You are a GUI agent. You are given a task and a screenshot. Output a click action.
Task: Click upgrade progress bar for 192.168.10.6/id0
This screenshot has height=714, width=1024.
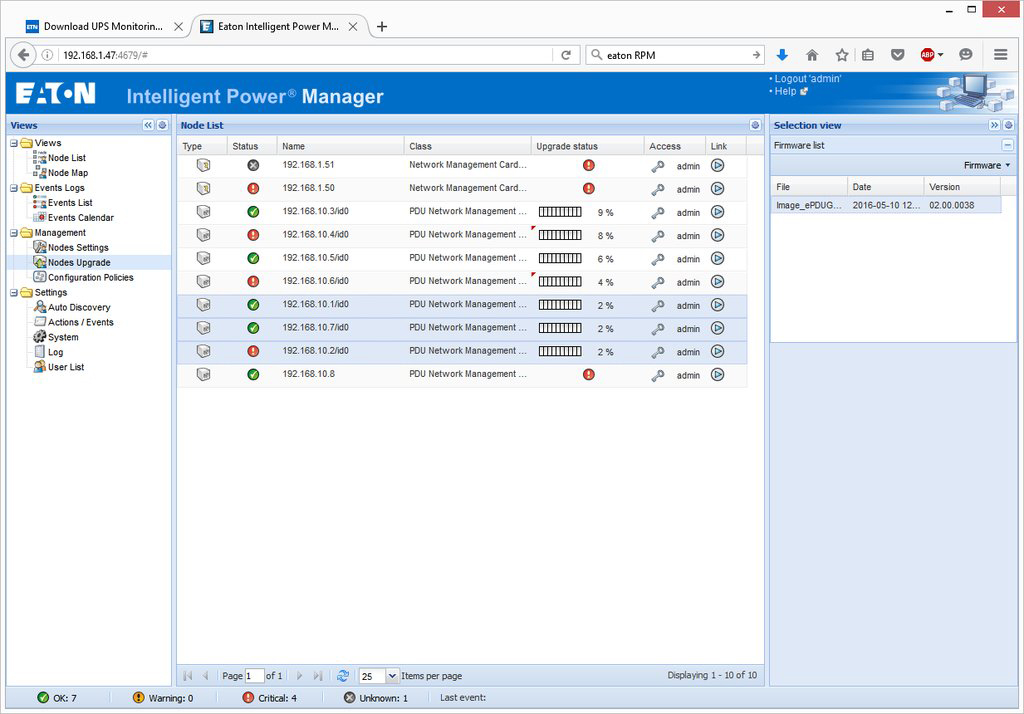pos(560,282)
